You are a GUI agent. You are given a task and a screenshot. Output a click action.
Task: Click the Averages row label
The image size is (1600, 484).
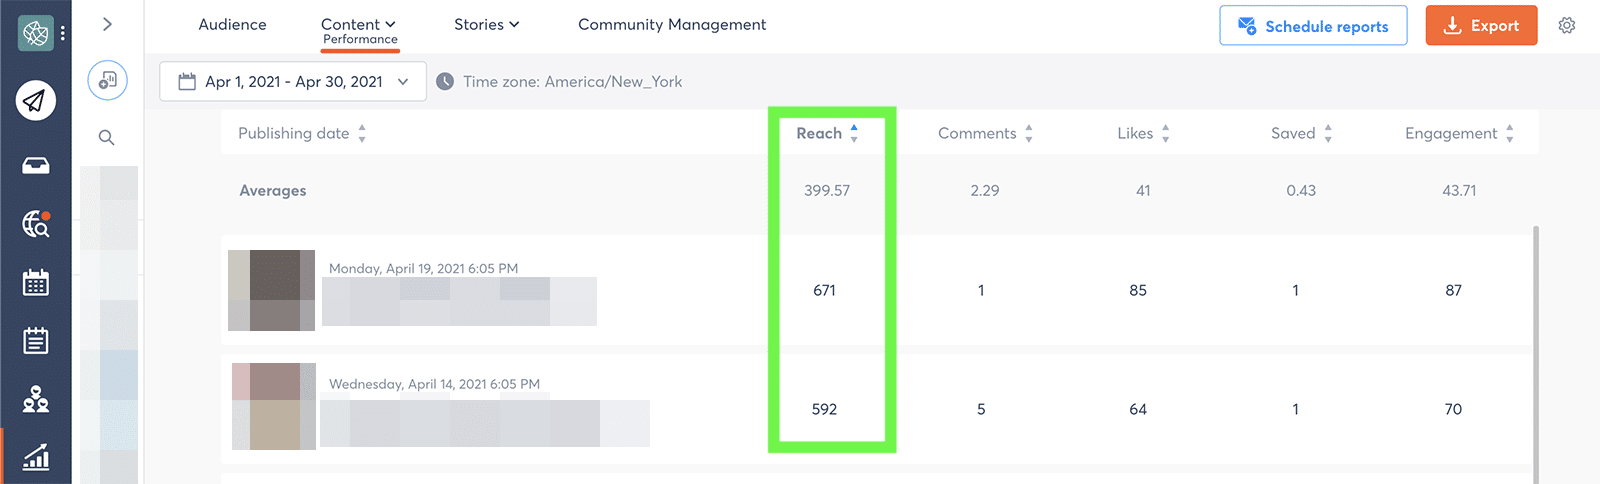tap(273, 191)
